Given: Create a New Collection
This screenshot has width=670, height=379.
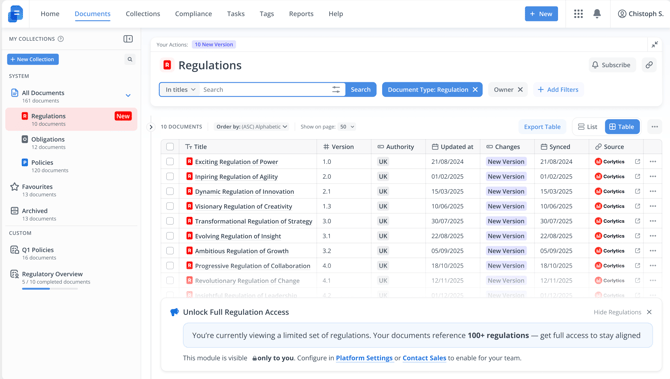Looking at the screenshot, I should click(x=33, y=59).
